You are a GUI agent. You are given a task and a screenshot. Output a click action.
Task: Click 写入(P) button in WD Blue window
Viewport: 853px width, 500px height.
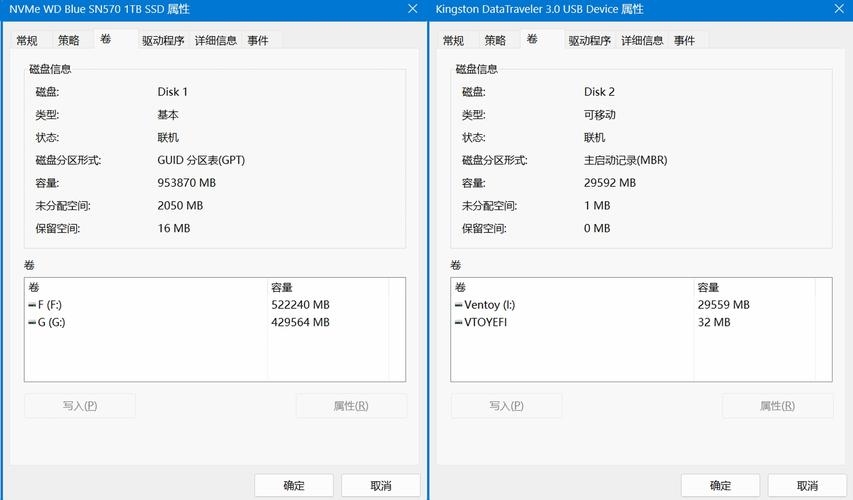tap(80, 406)
